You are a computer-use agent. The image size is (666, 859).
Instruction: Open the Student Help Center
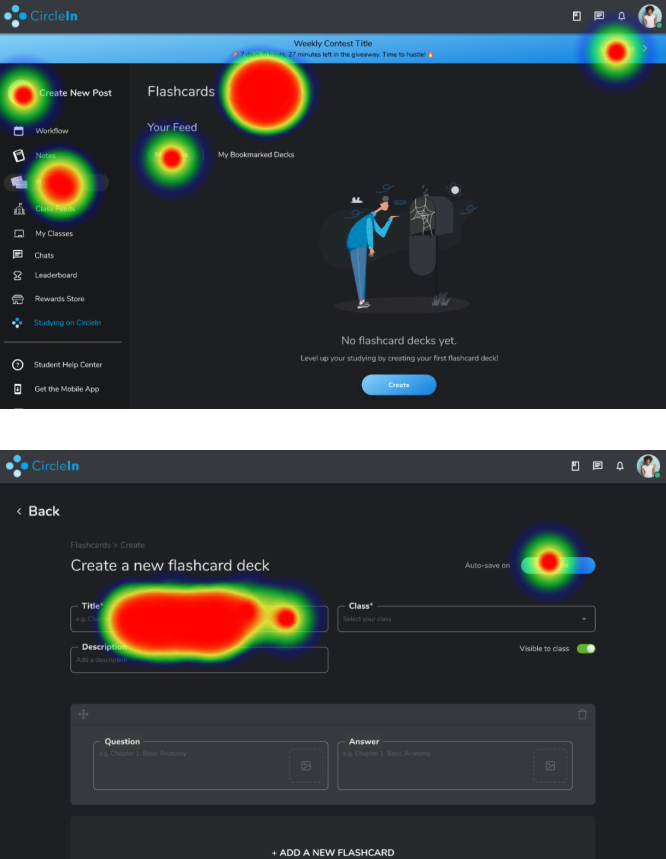[x=68, y=365]
